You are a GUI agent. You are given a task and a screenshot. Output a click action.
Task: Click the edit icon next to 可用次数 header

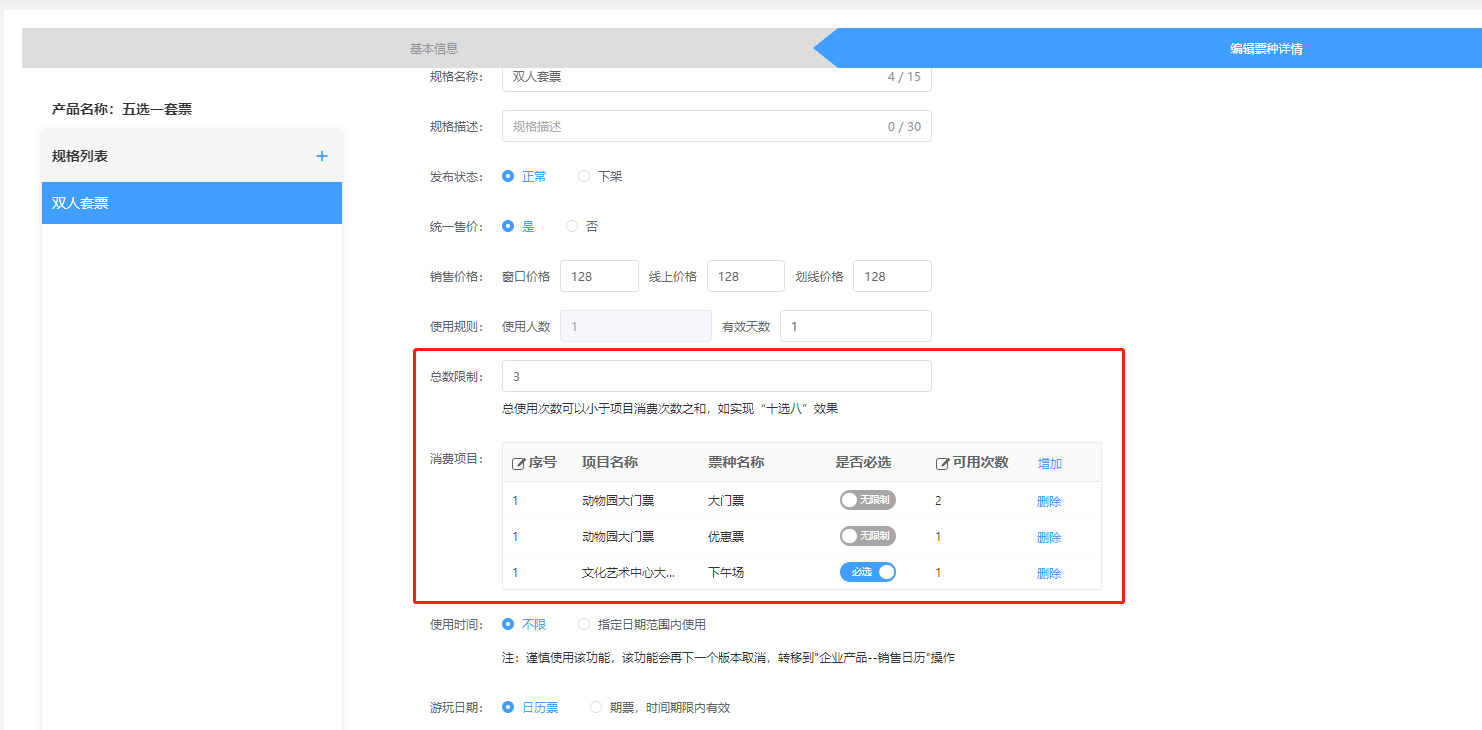pyautogui.click(x=942, y=464)
